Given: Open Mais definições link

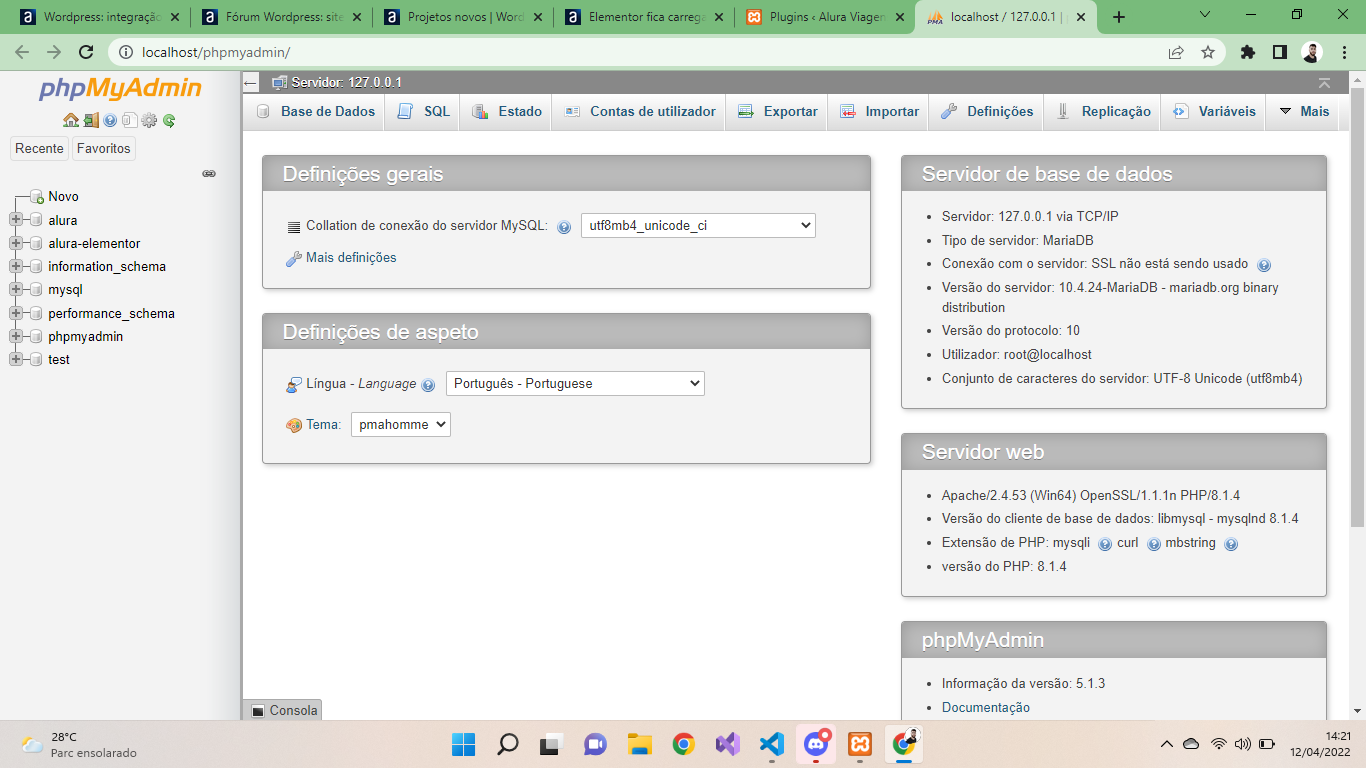Looking at the screenshot, I should point(351,258).
